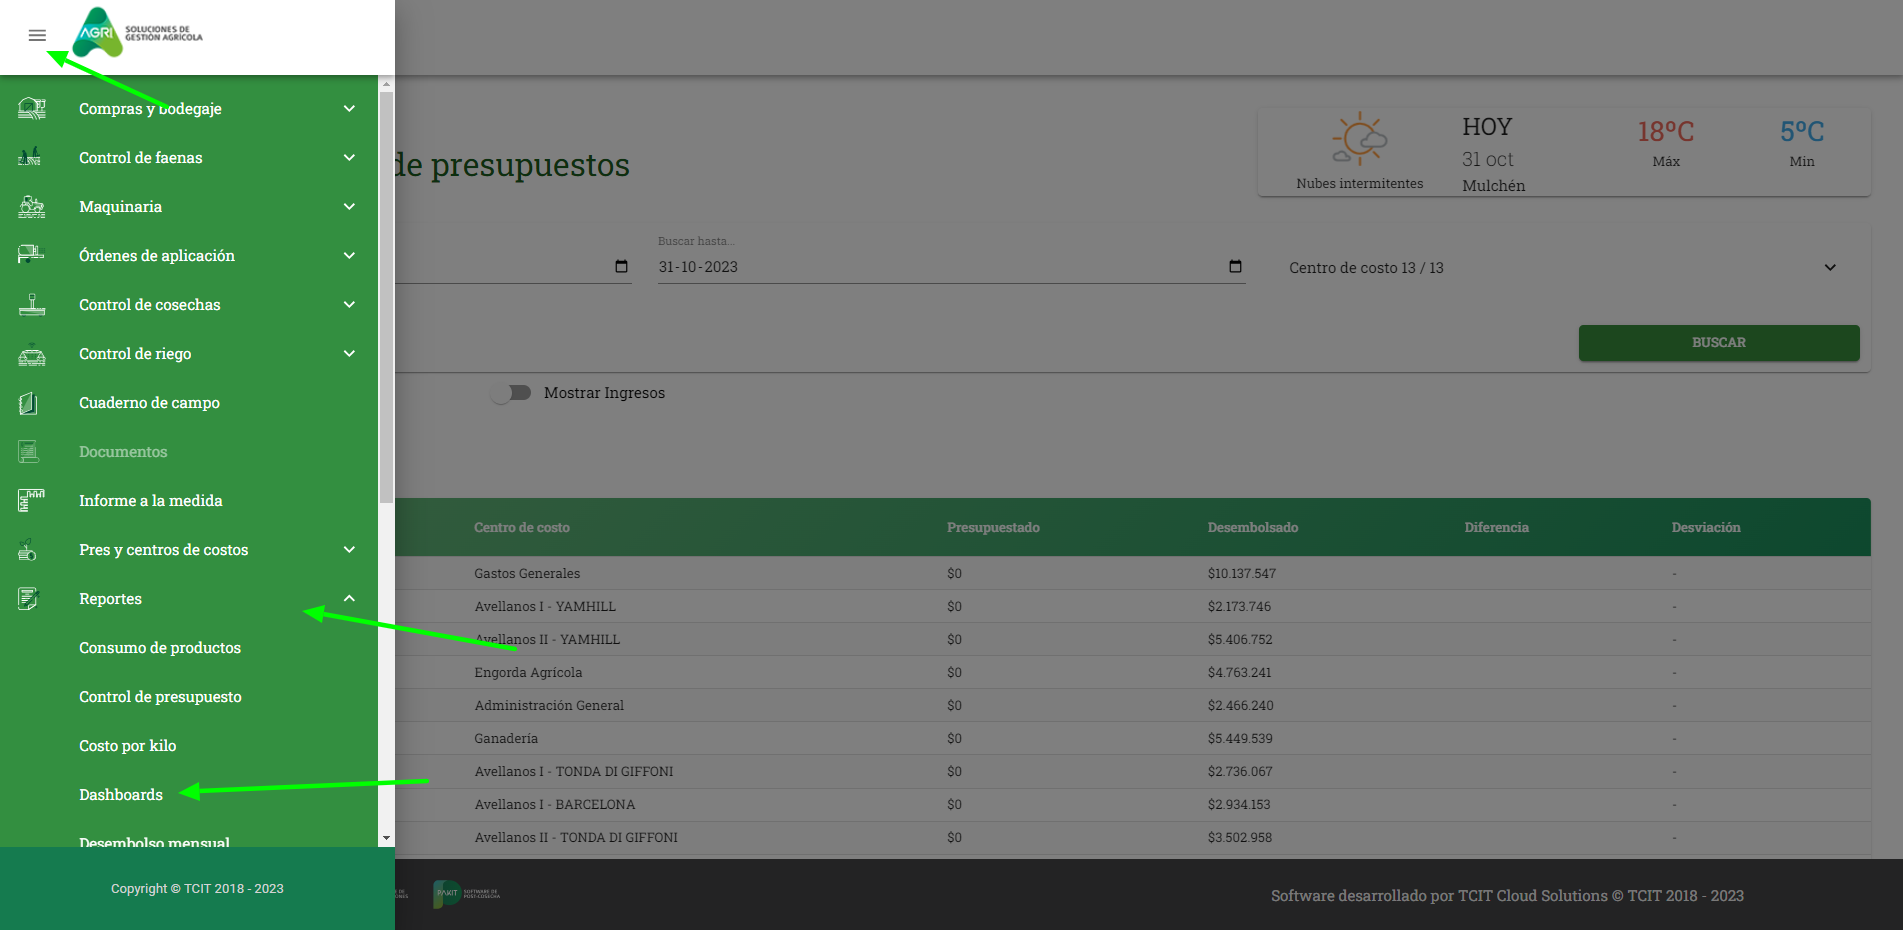The width and height of the screenshot is (1903, 930).
Task: Click Avellanos I - BARCELONA row
Action: (x=1133, y=804)
